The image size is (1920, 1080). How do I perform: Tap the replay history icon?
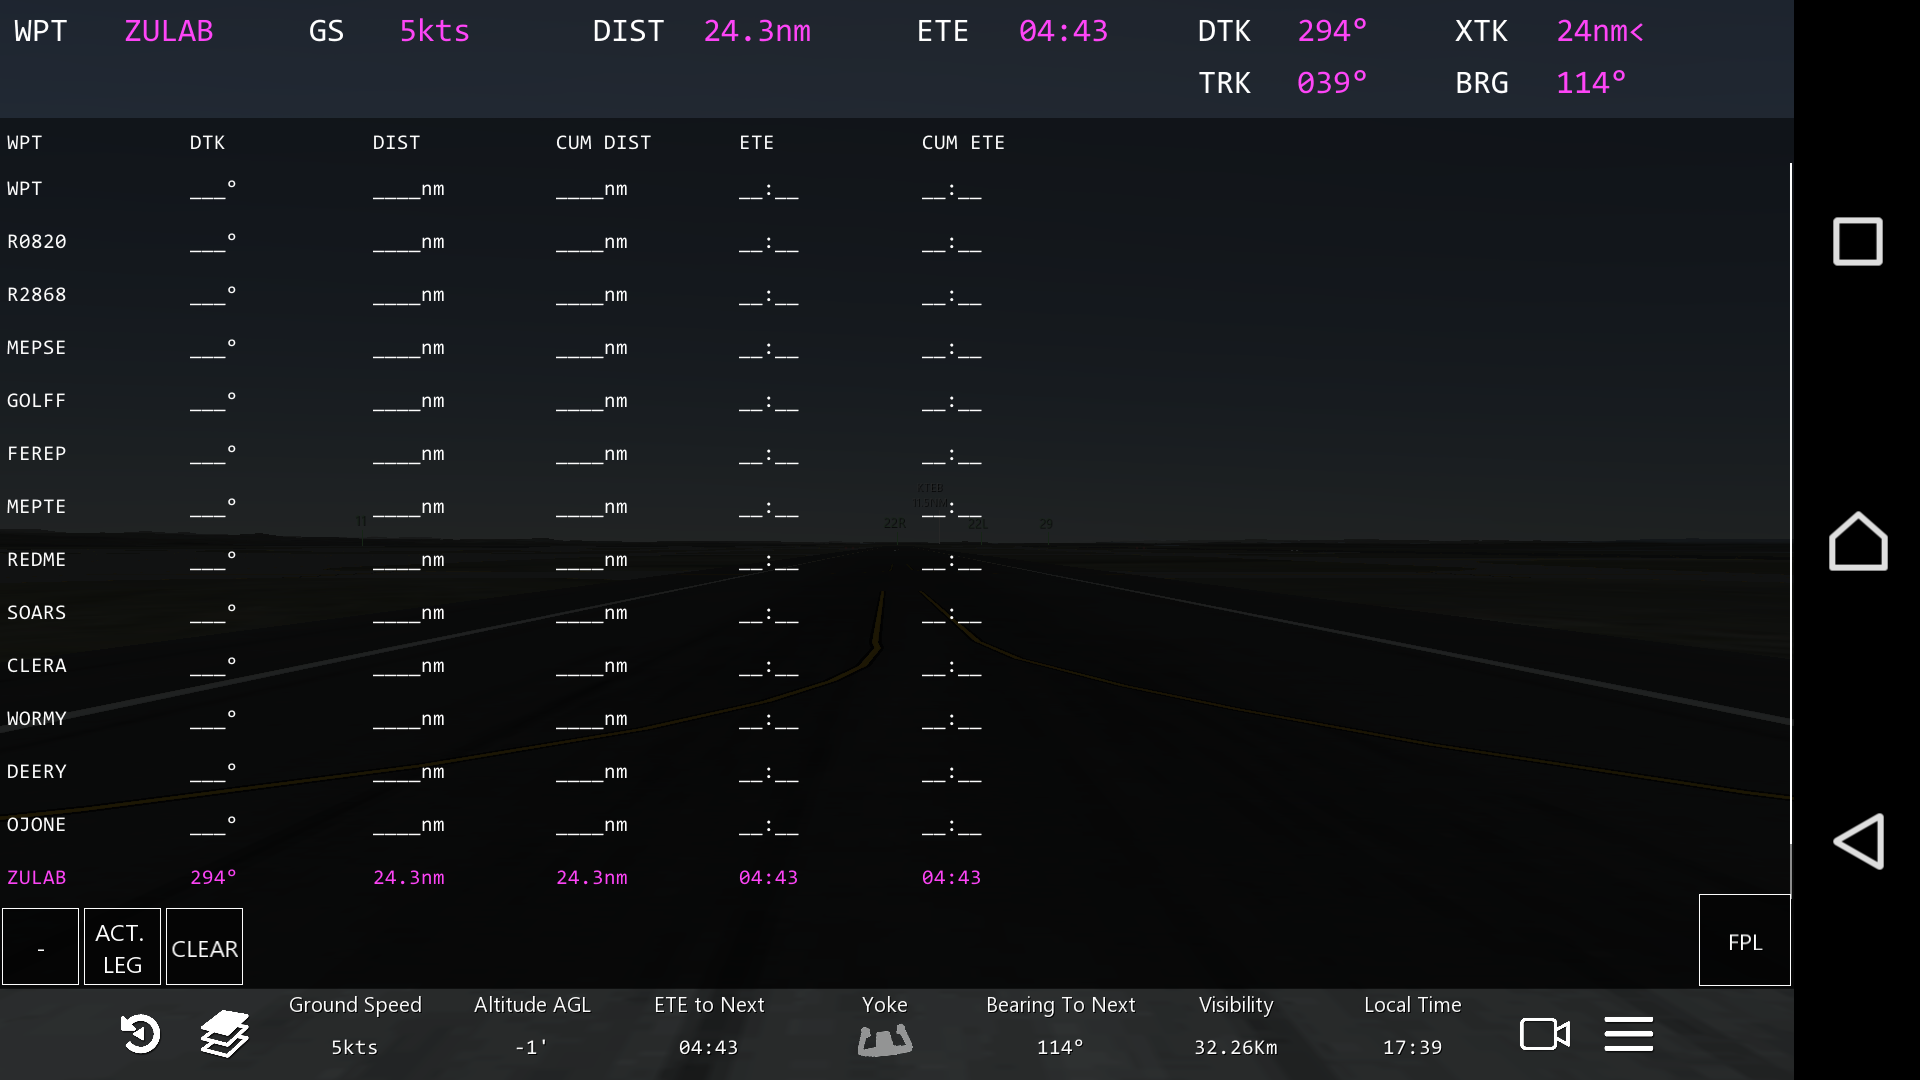(x=140, y=1033)
